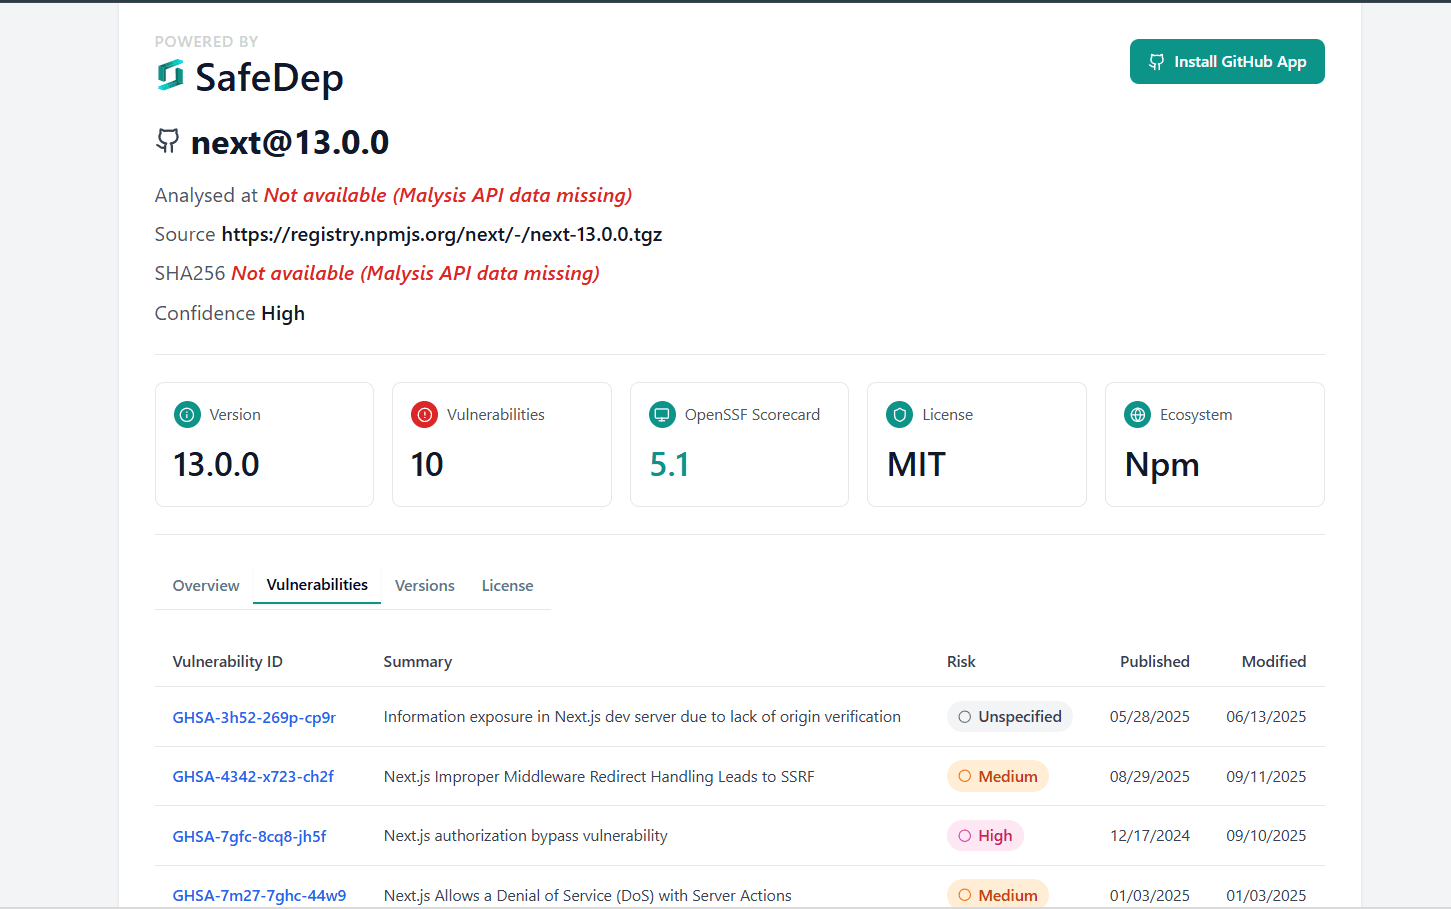Click the High risk badge
This screenshot has width=1451, height=909.
pos(985,836)
